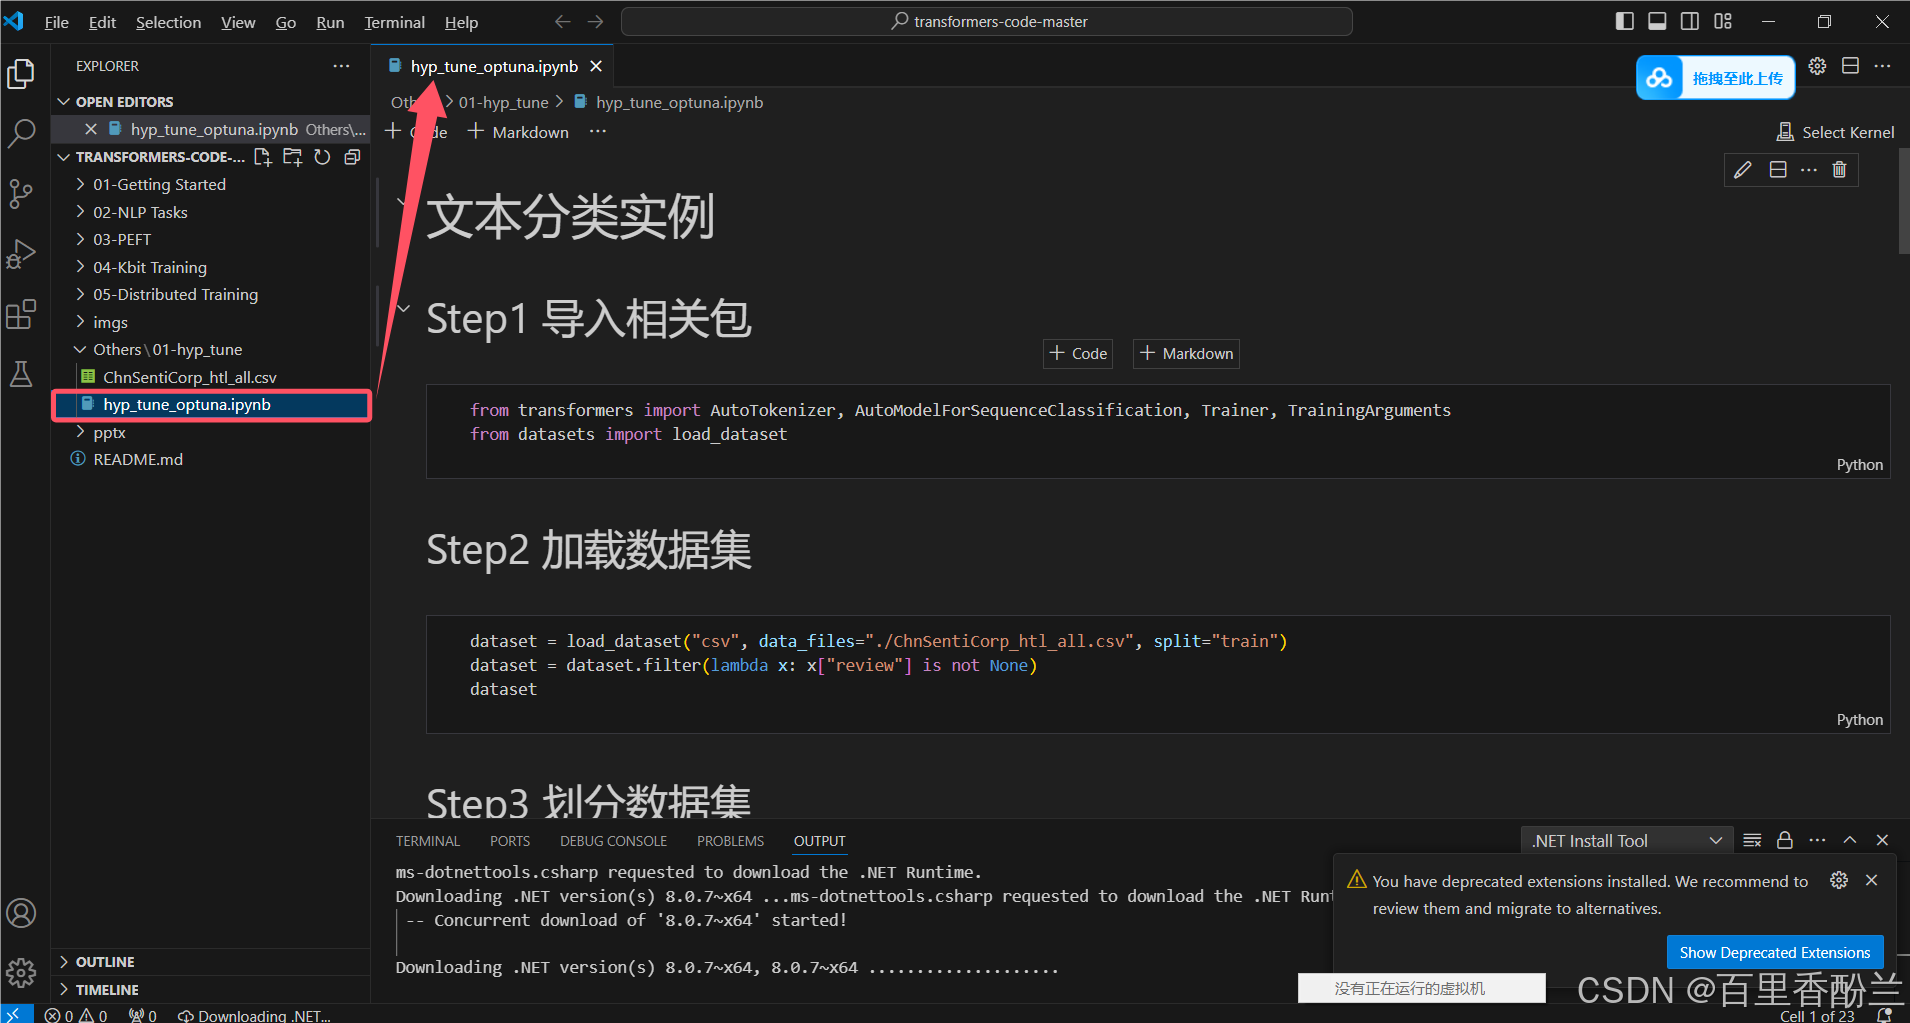The height and width of the screenshot is (1023, 1910).
Task: Click the Baidu cloud upload button
Action: point(1715,78)
